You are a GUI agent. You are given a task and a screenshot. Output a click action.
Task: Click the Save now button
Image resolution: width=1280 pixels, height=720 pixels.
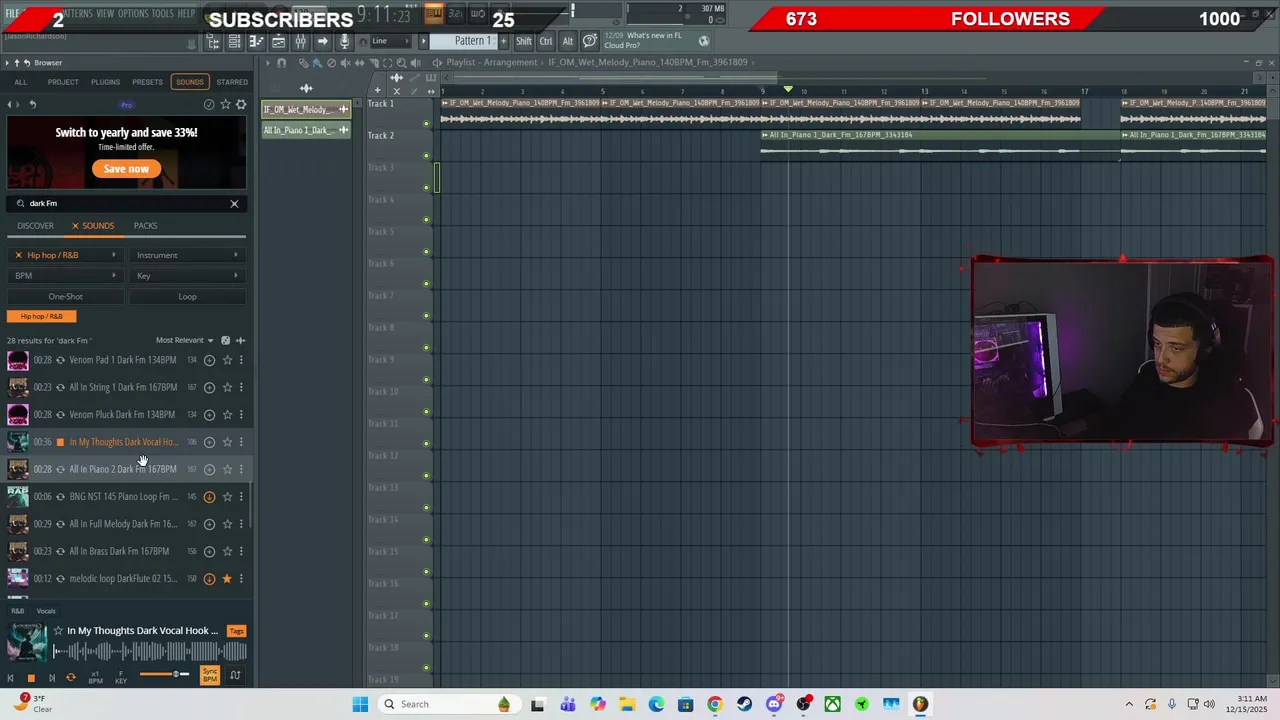point(126,169)
